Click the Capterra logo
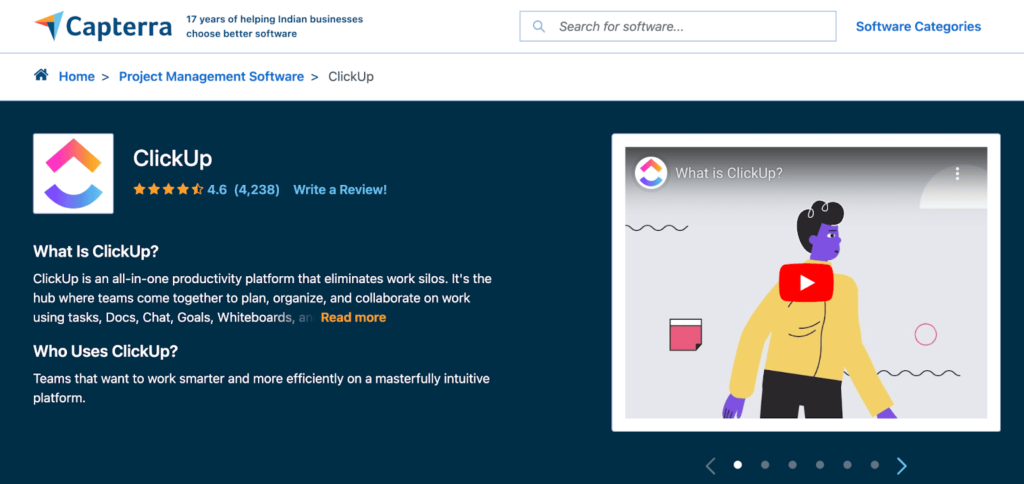Image resolution: width=1024 pixels, height=484 pixels. click(x=103, y=26)
